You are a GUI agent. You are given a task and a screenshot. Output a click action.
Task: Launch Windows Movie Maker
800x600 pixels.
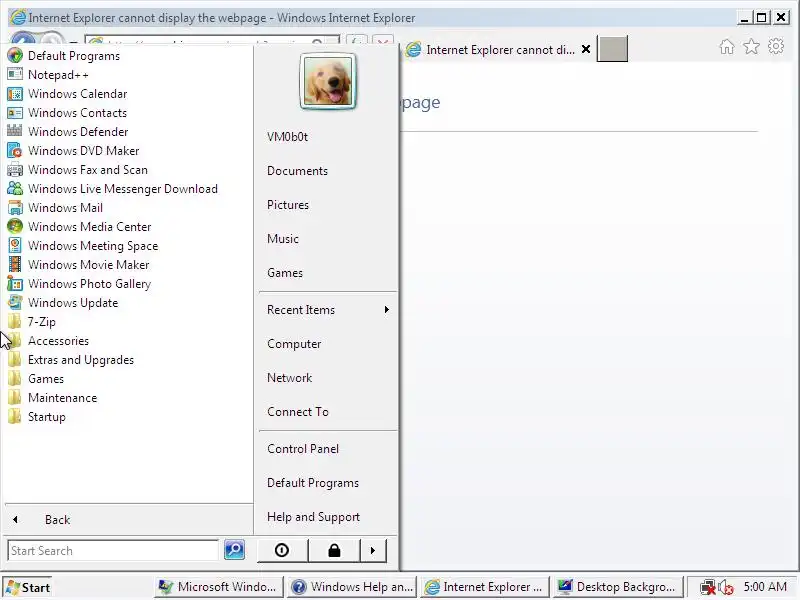(x=79, y=264)
